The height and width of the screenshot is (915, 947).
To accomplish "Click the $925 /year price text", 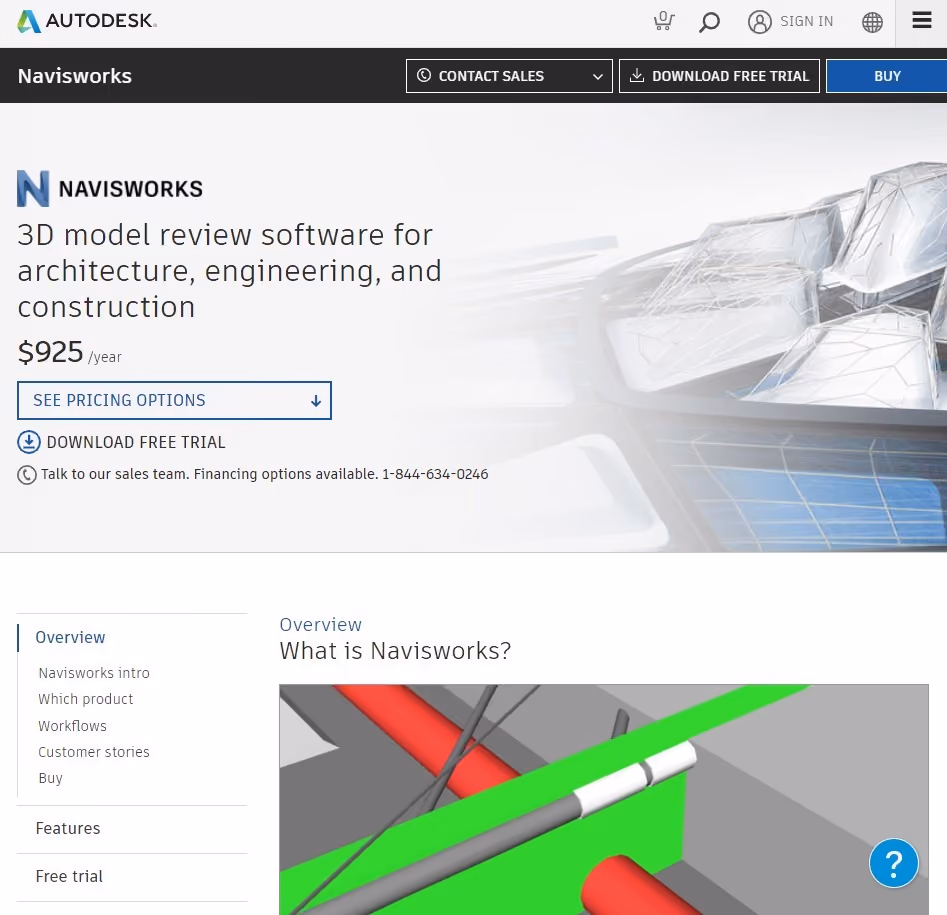I will [x=69, y=352].
